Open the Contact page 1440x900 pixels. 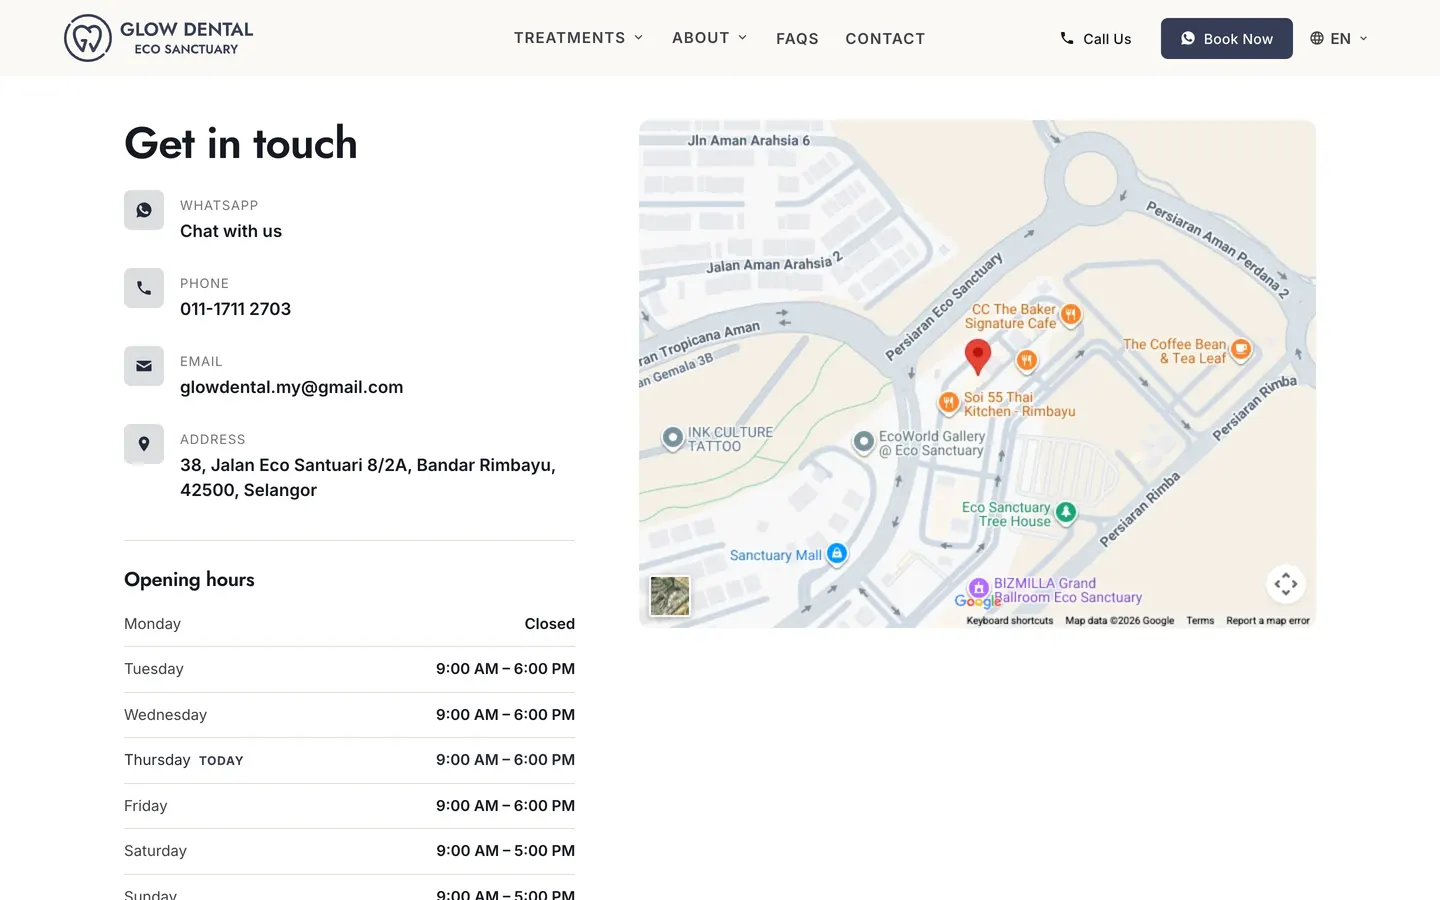[x=885, y=38]
